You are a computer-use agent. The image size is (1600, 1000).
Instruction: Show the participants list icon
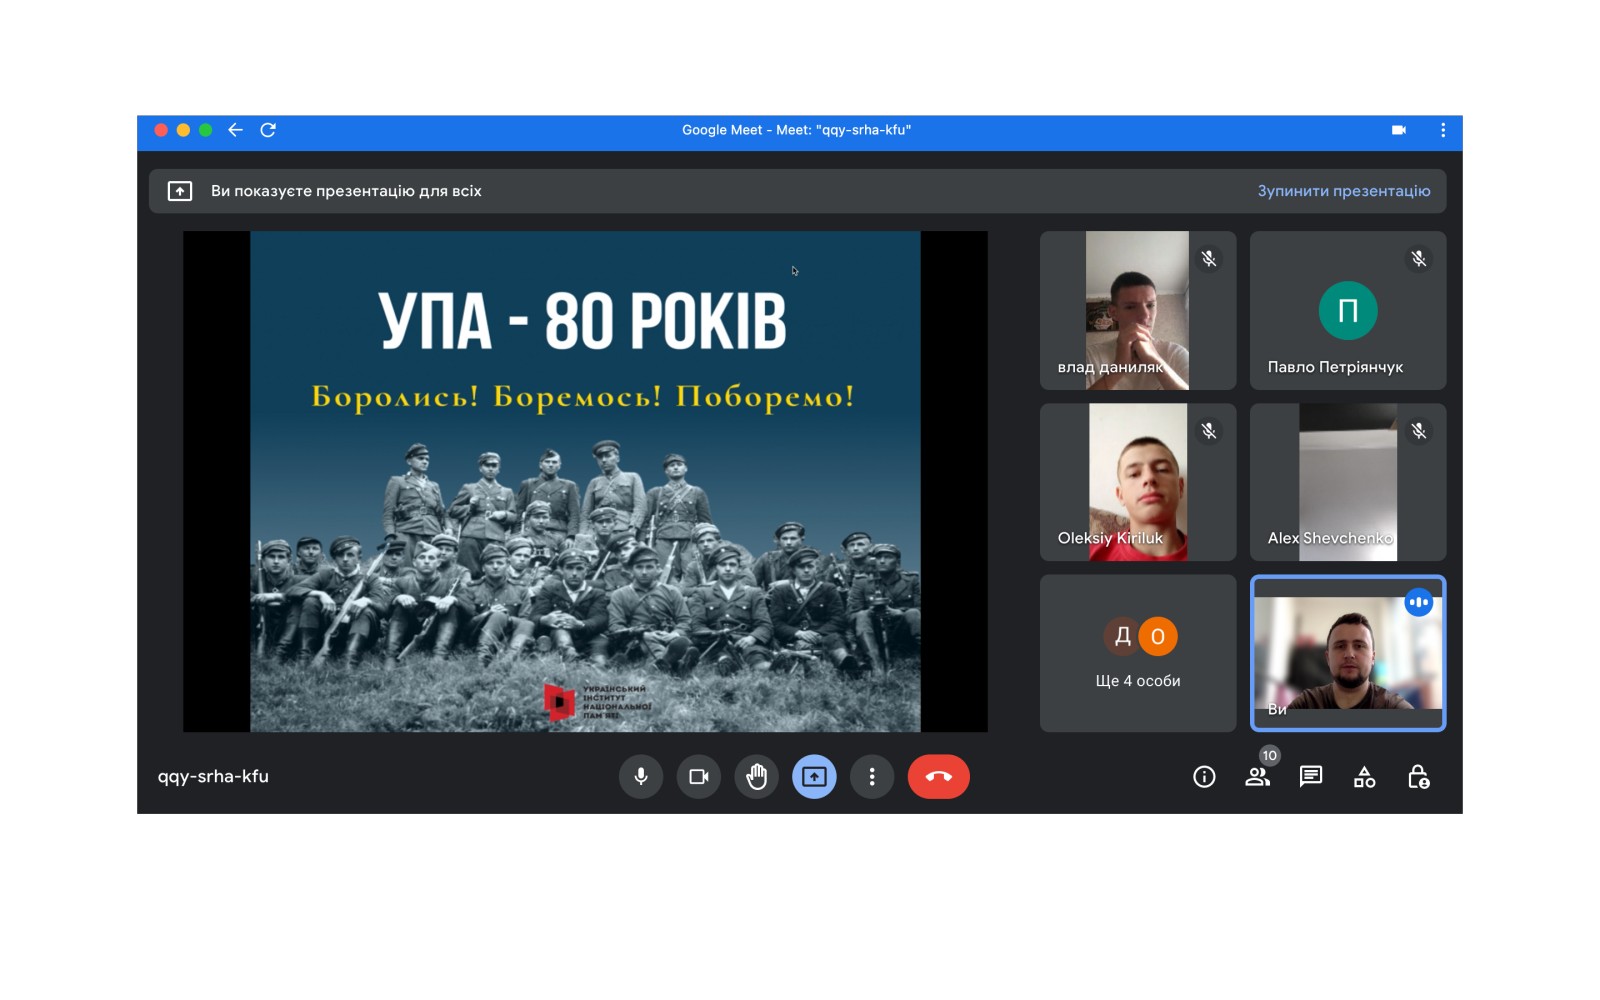1257,777
